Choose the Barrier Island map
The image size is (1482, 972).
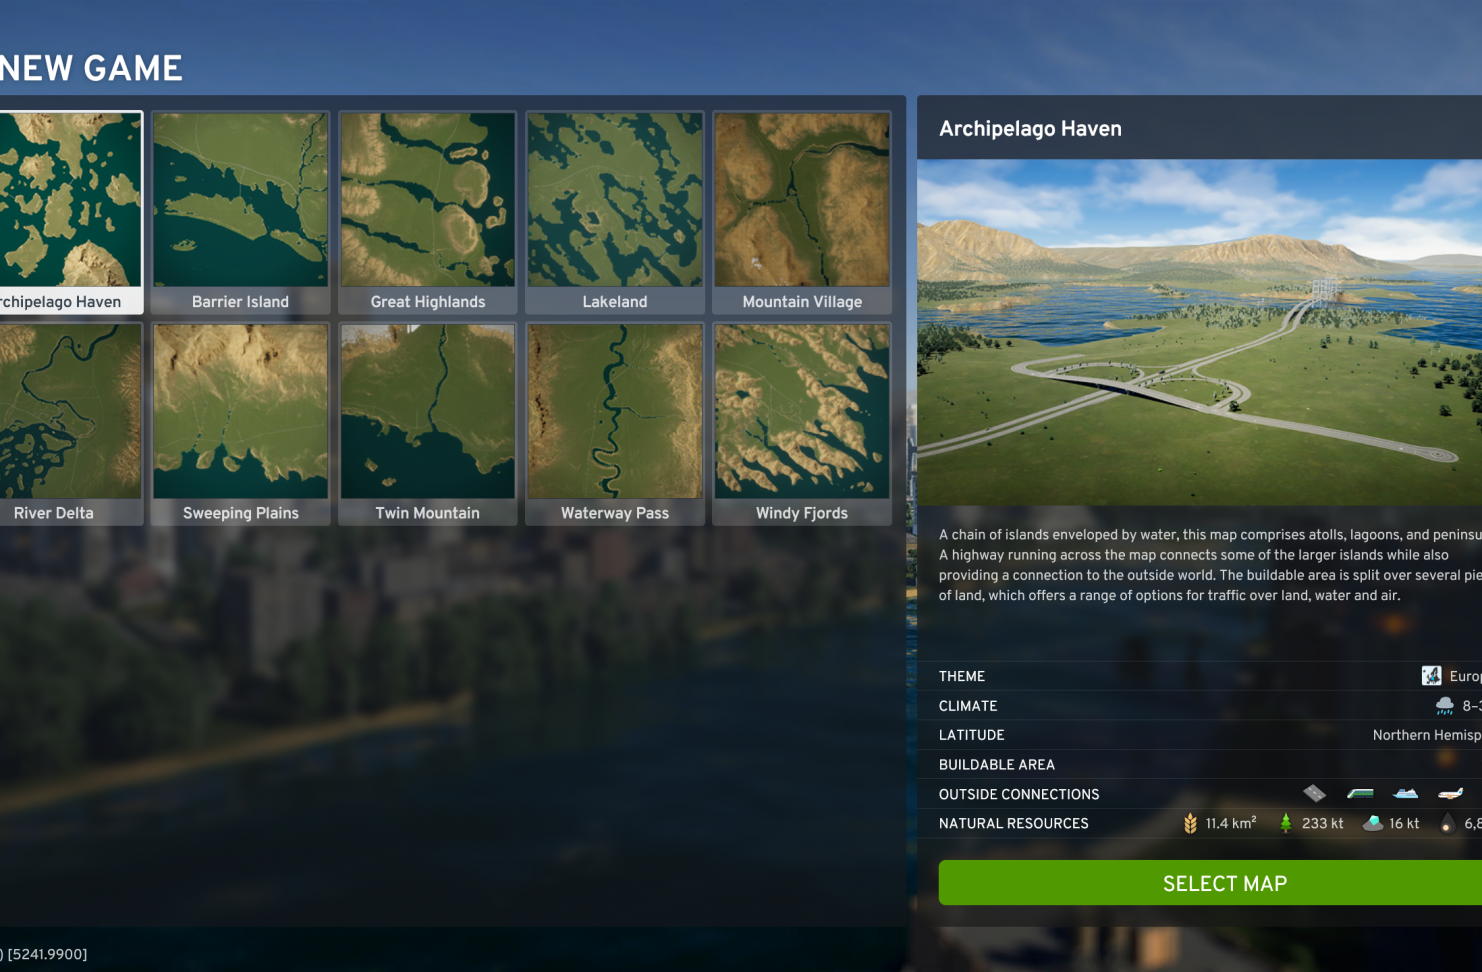(x=240, y=212)
